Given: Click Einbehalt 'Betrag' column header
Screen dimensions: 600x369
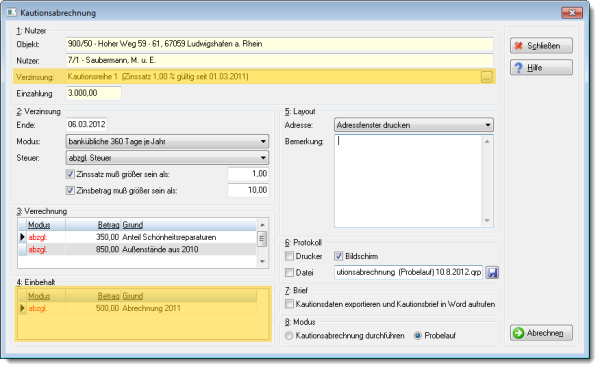Looking at the screenshot, I should [x=93, y=296].
